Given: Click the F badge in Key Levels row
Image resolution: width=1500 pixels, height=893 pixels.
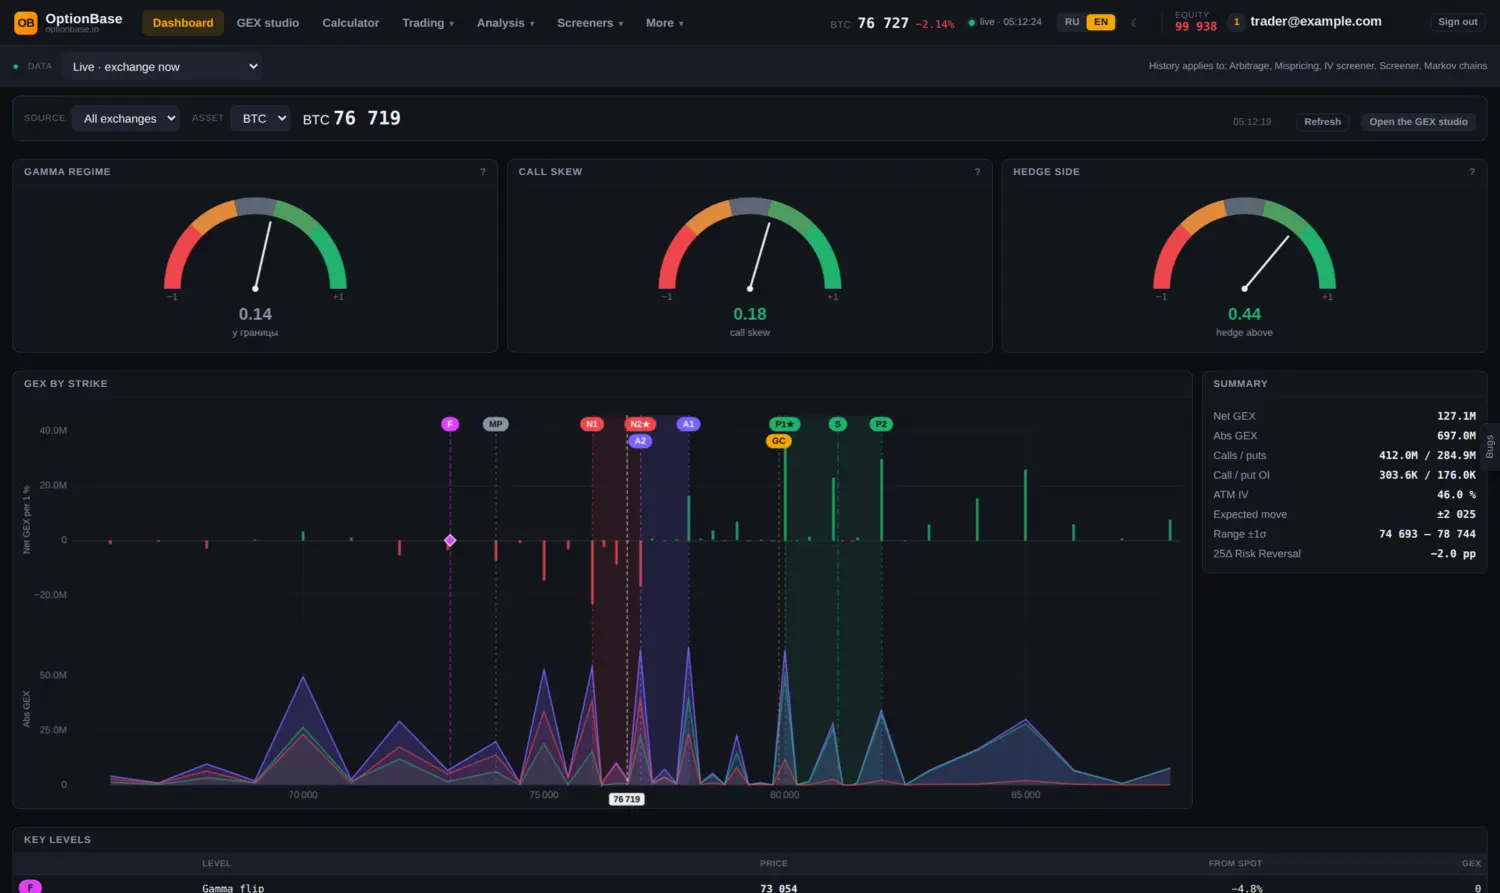Looking at the screenshot, I should tap(31, 887).
